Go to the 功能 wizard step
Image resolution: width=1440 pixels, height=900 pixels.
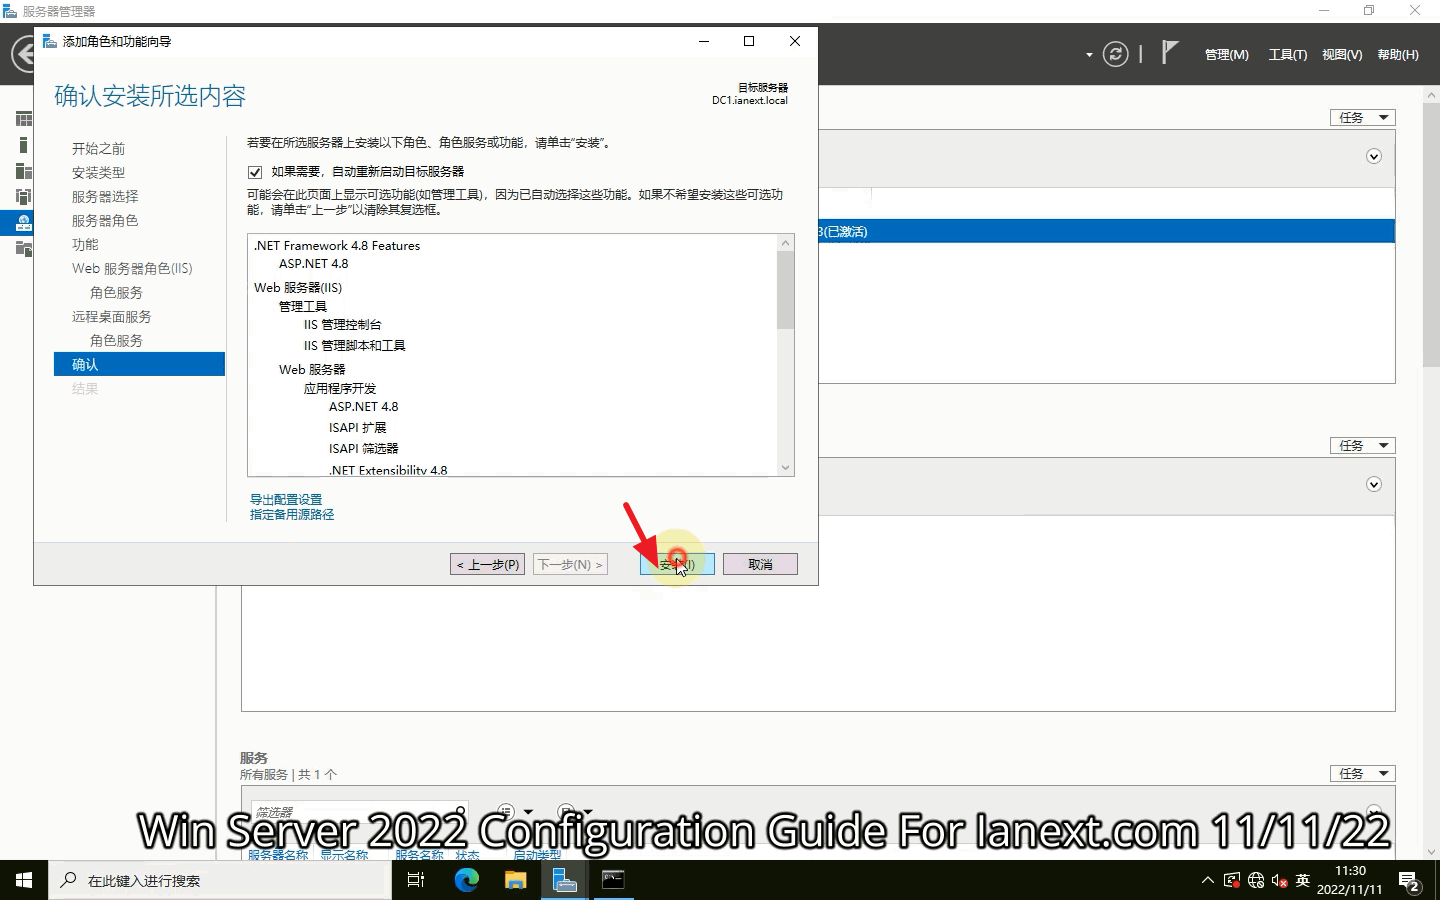click(x=85, y=244)
